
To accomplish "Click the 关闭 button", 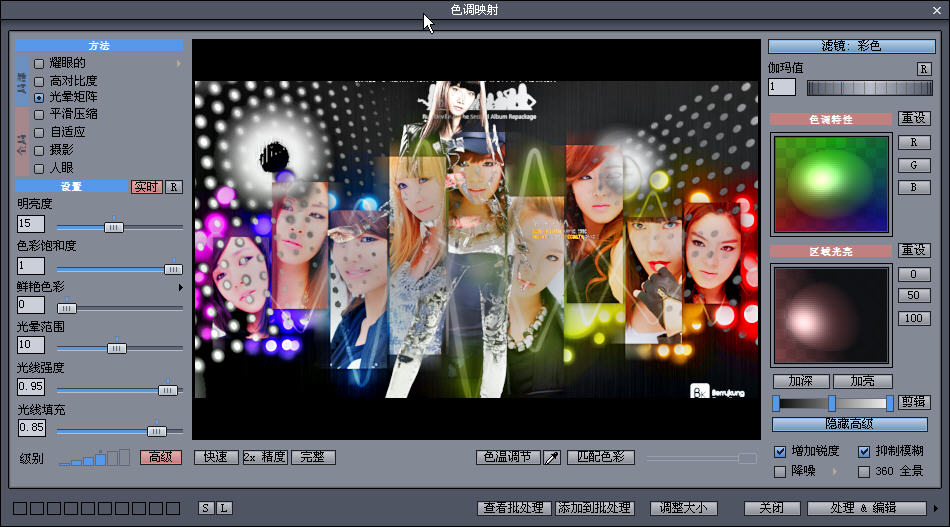I will pyautogui.click(x=772, y=508).
